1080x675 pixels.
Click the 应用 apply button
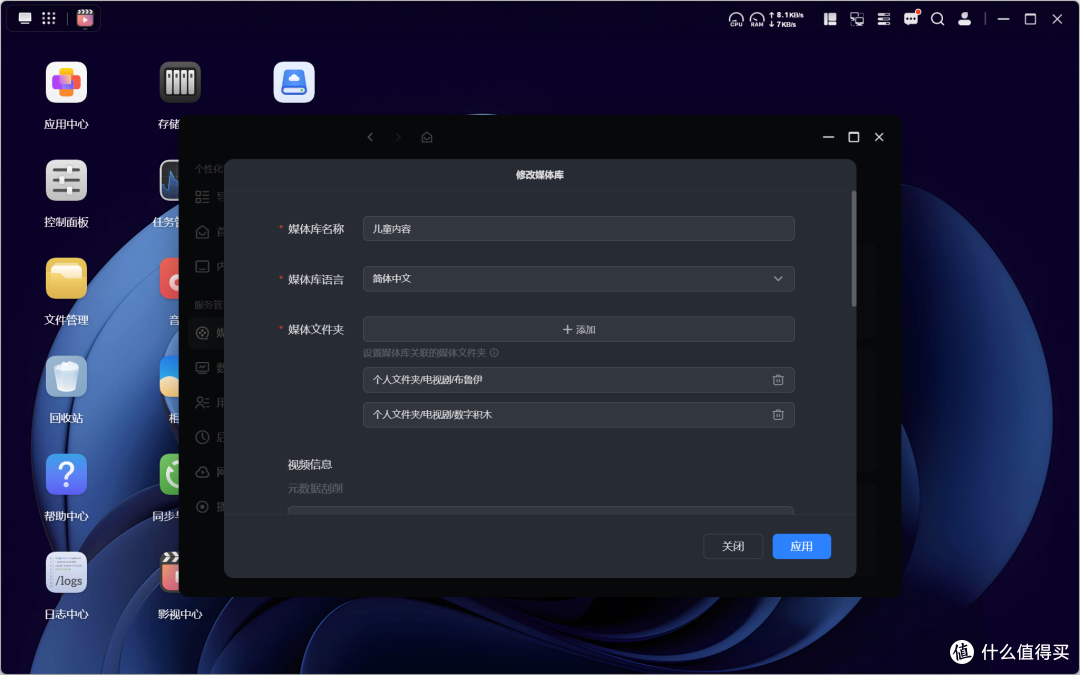(802, 546)
